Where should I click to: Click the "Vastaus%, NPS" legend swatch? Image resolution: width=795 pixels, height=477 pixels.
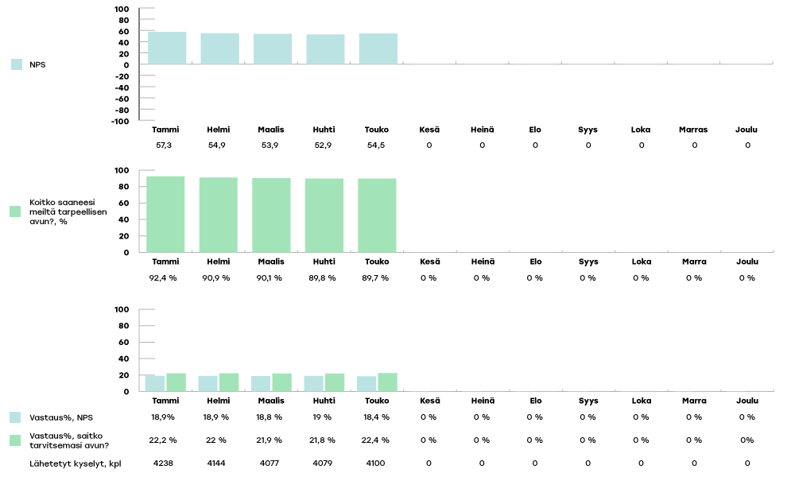click(x=15, y=417)
